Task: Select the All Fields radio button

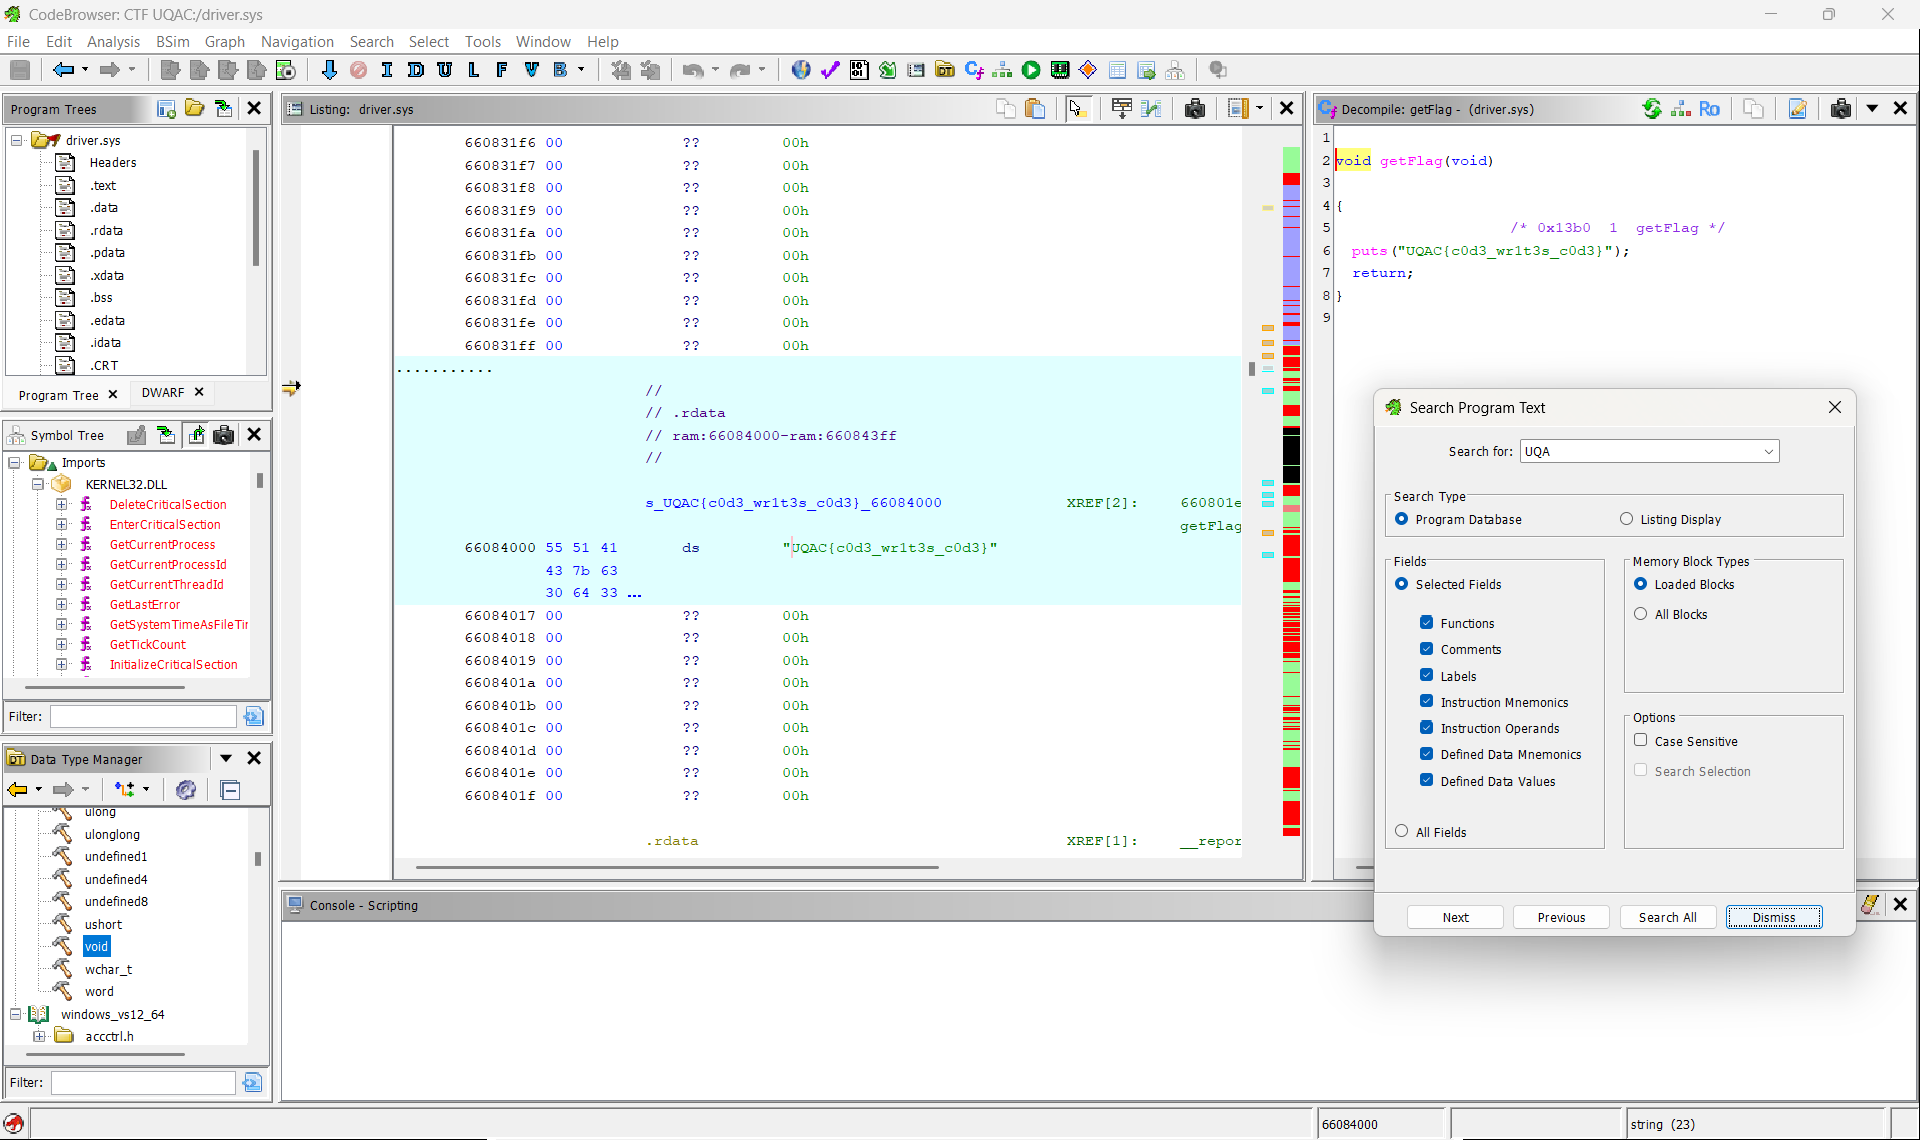Action: coord(1401,831)
